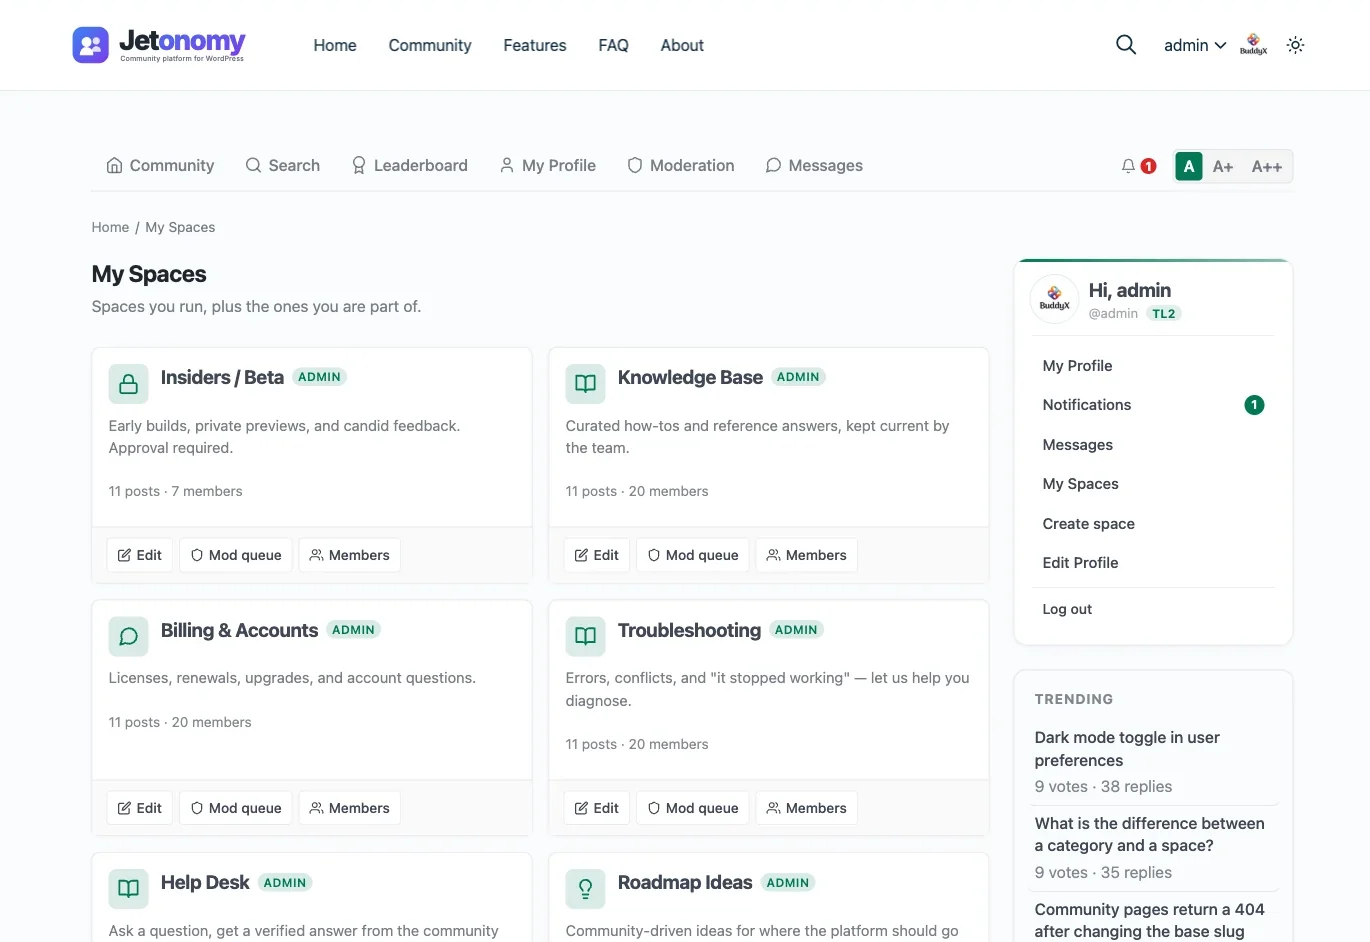Open Dark mode toggle trending topic
The width and height of the screenshot is (1370, 942).
coord(1127,749)
